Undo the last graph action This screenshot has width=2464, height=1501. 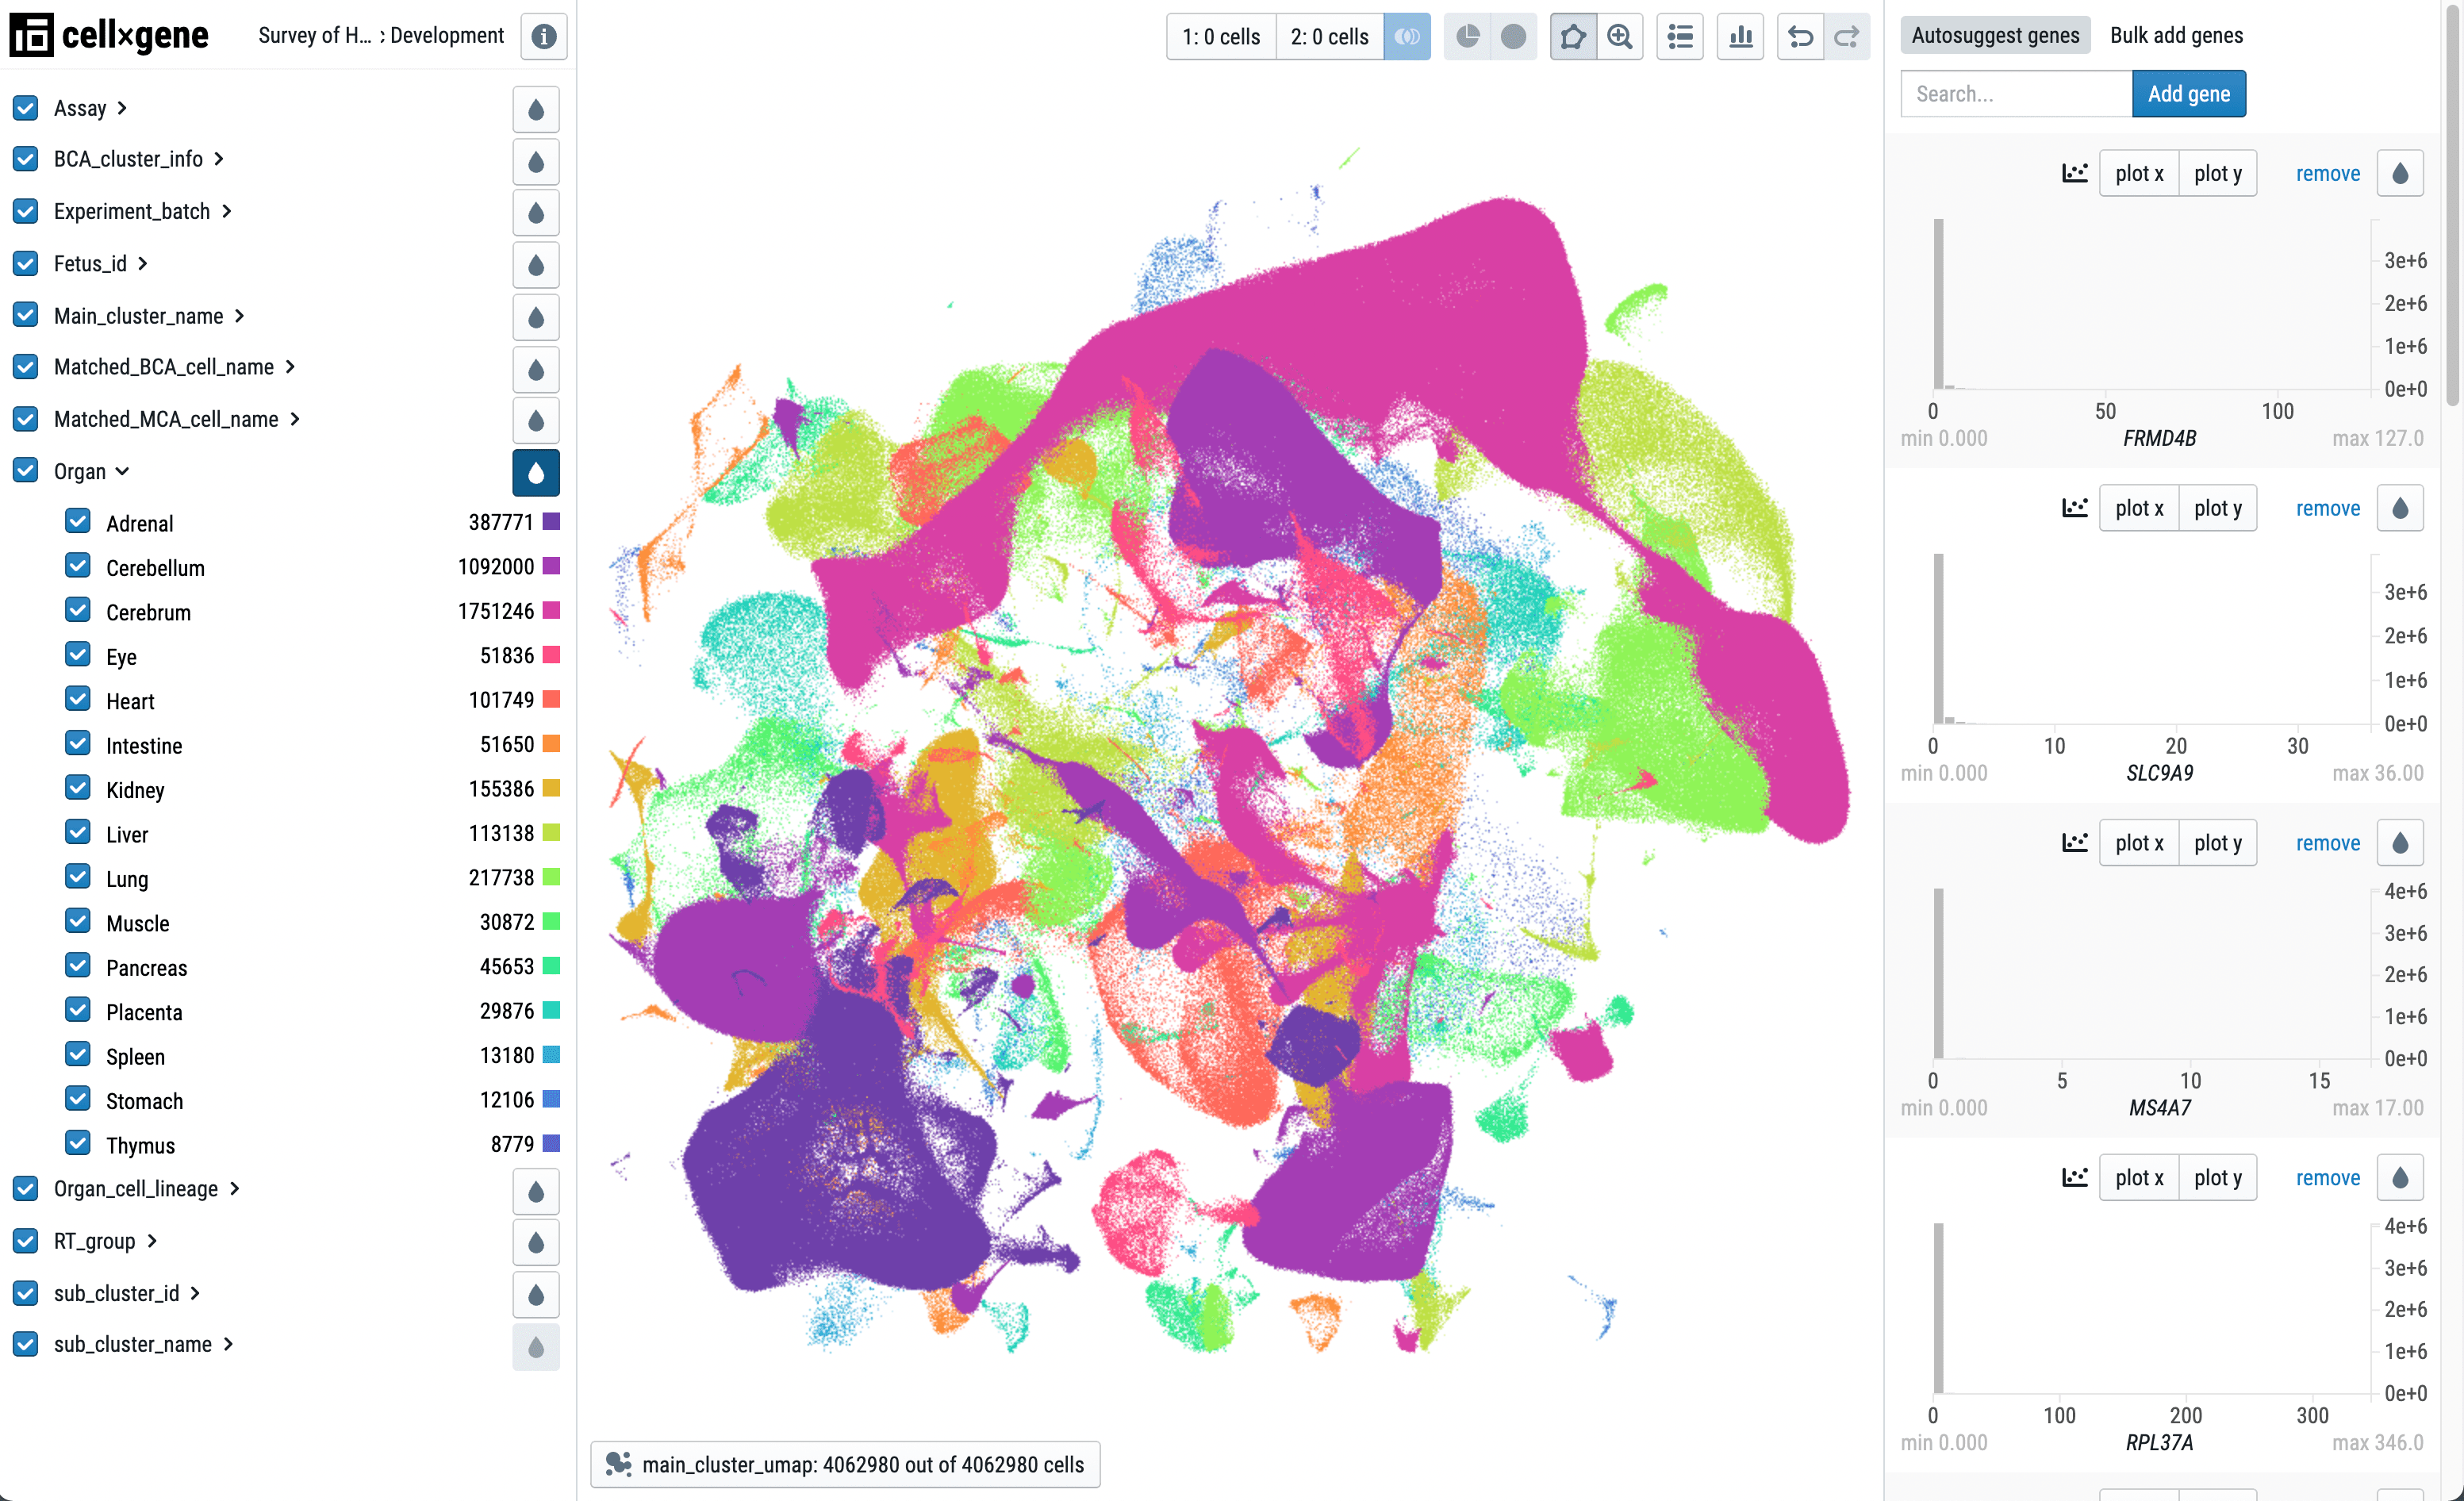[1800, 36]
